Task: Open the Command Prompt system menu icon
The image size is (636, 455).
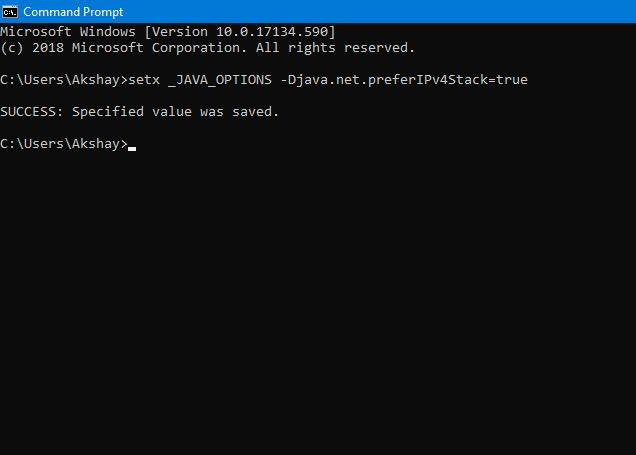Action: (9, 12)
